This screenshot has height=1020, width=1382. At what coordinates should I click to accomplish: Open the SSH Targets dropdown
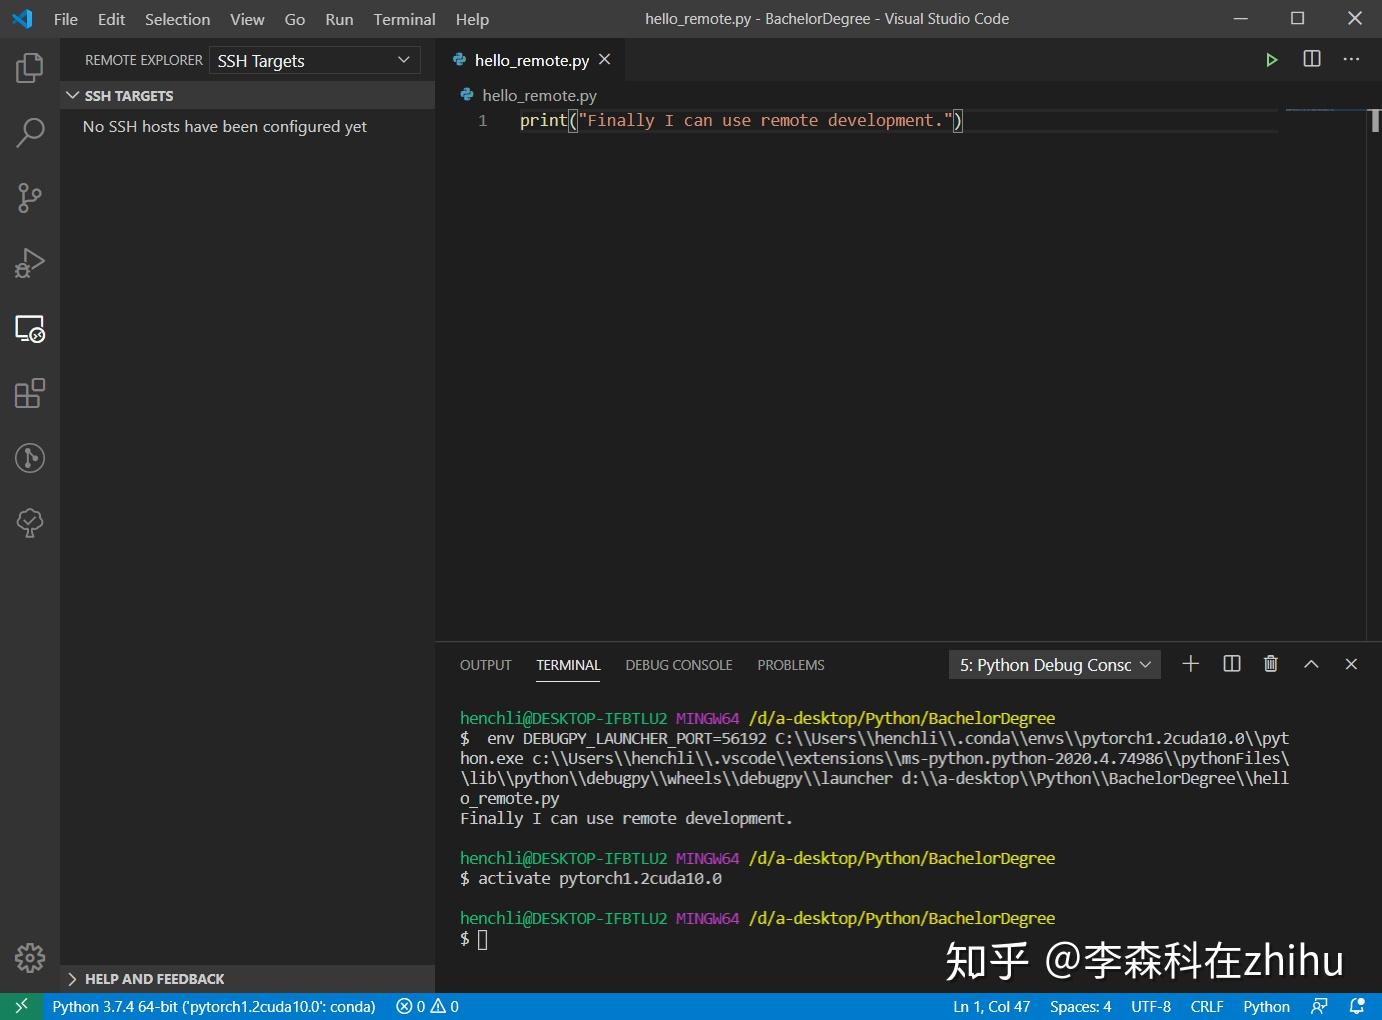[x=314, y=60]
